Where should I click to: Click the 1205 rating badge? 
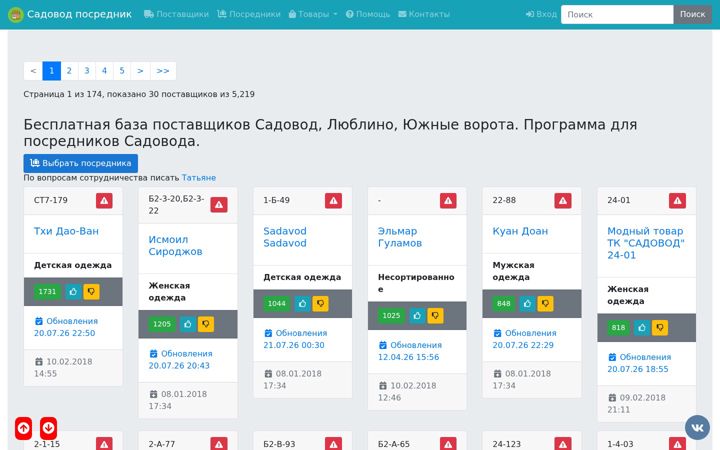[162, 324]
